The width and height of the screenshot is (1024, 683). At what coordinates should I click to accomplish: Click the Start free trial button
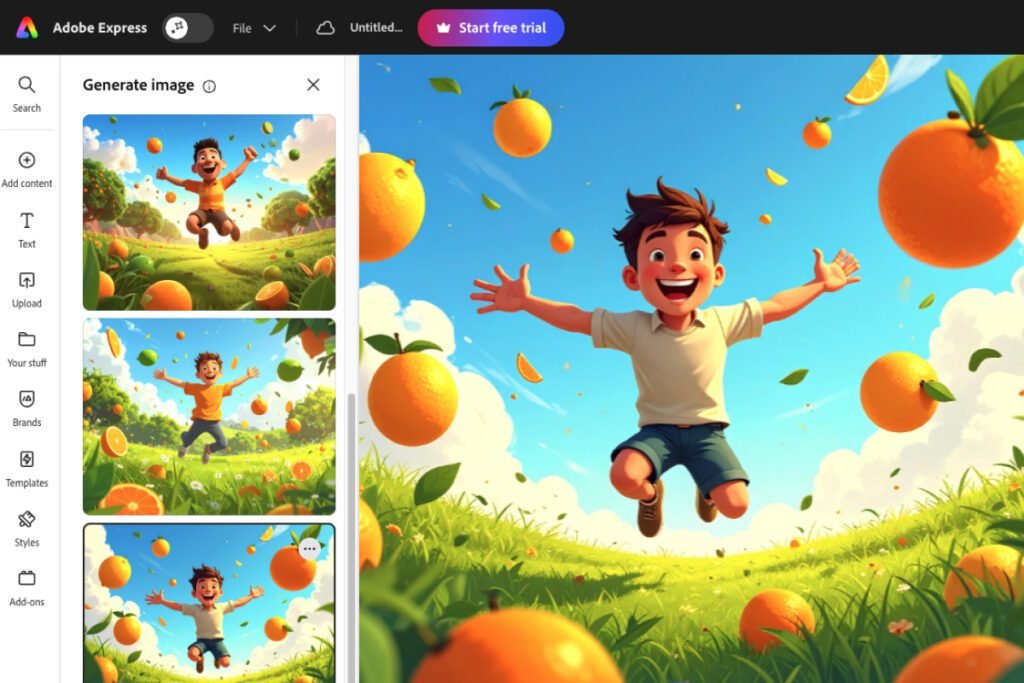point(490,27)
